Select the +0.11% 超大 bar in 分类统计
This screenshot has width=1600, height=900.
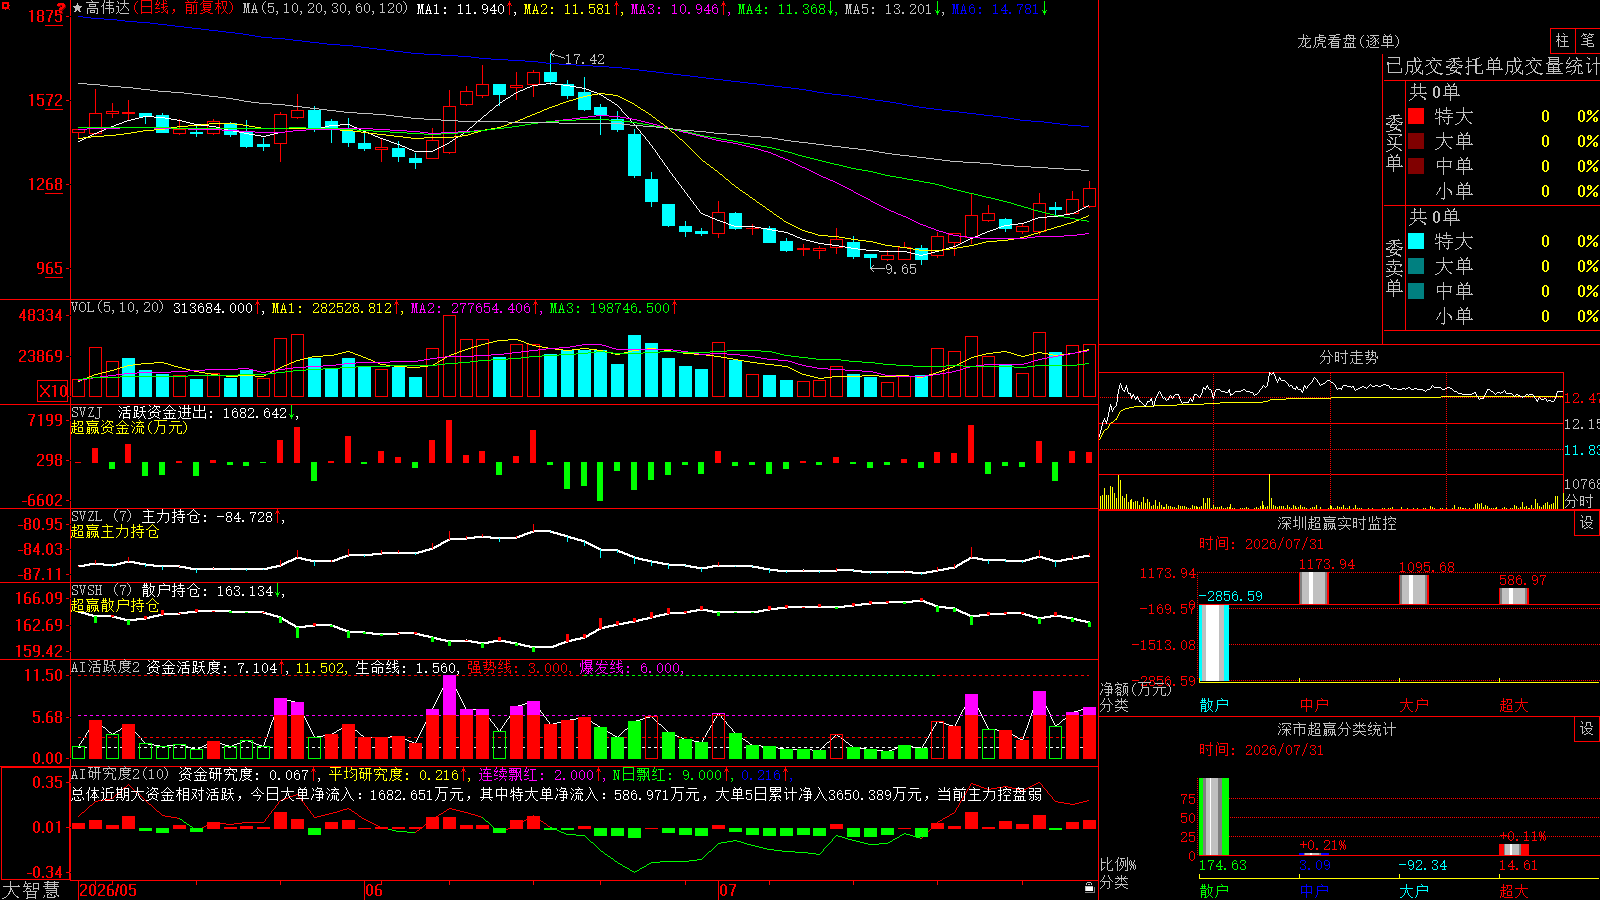pyautogui.click(x=1514, y=850)
